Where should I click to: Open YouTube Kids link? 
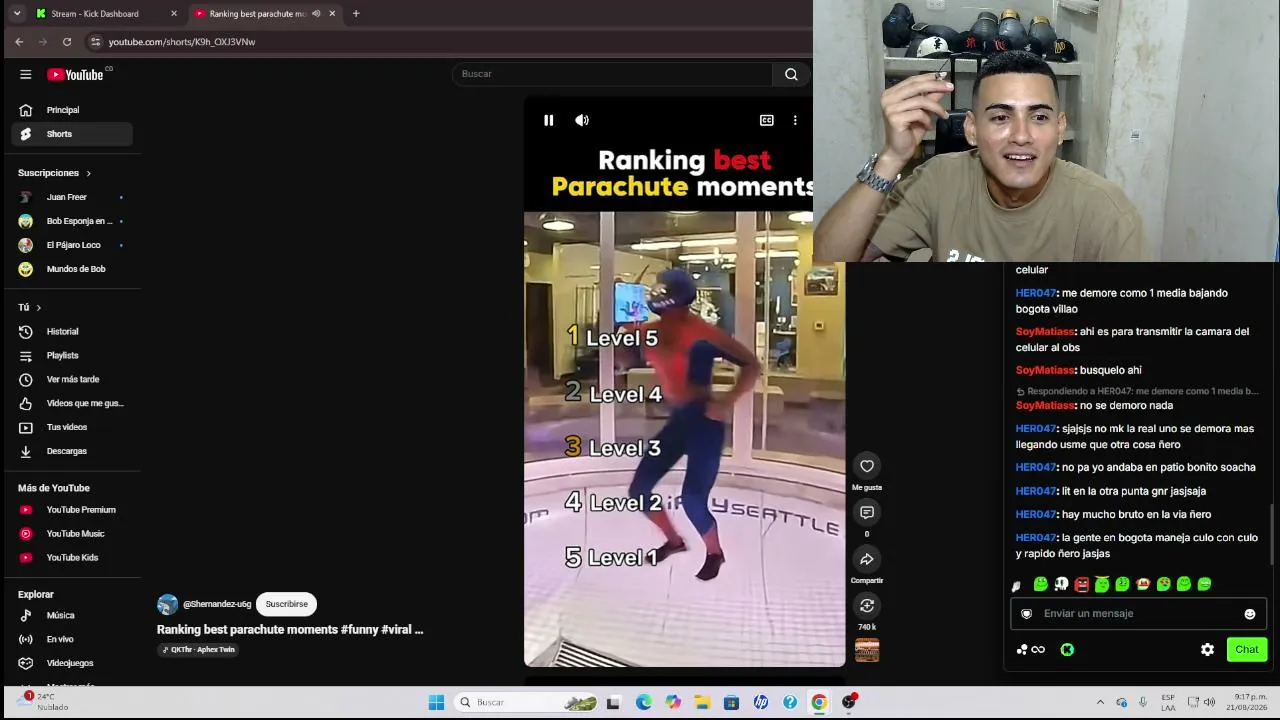click(72, 558)
